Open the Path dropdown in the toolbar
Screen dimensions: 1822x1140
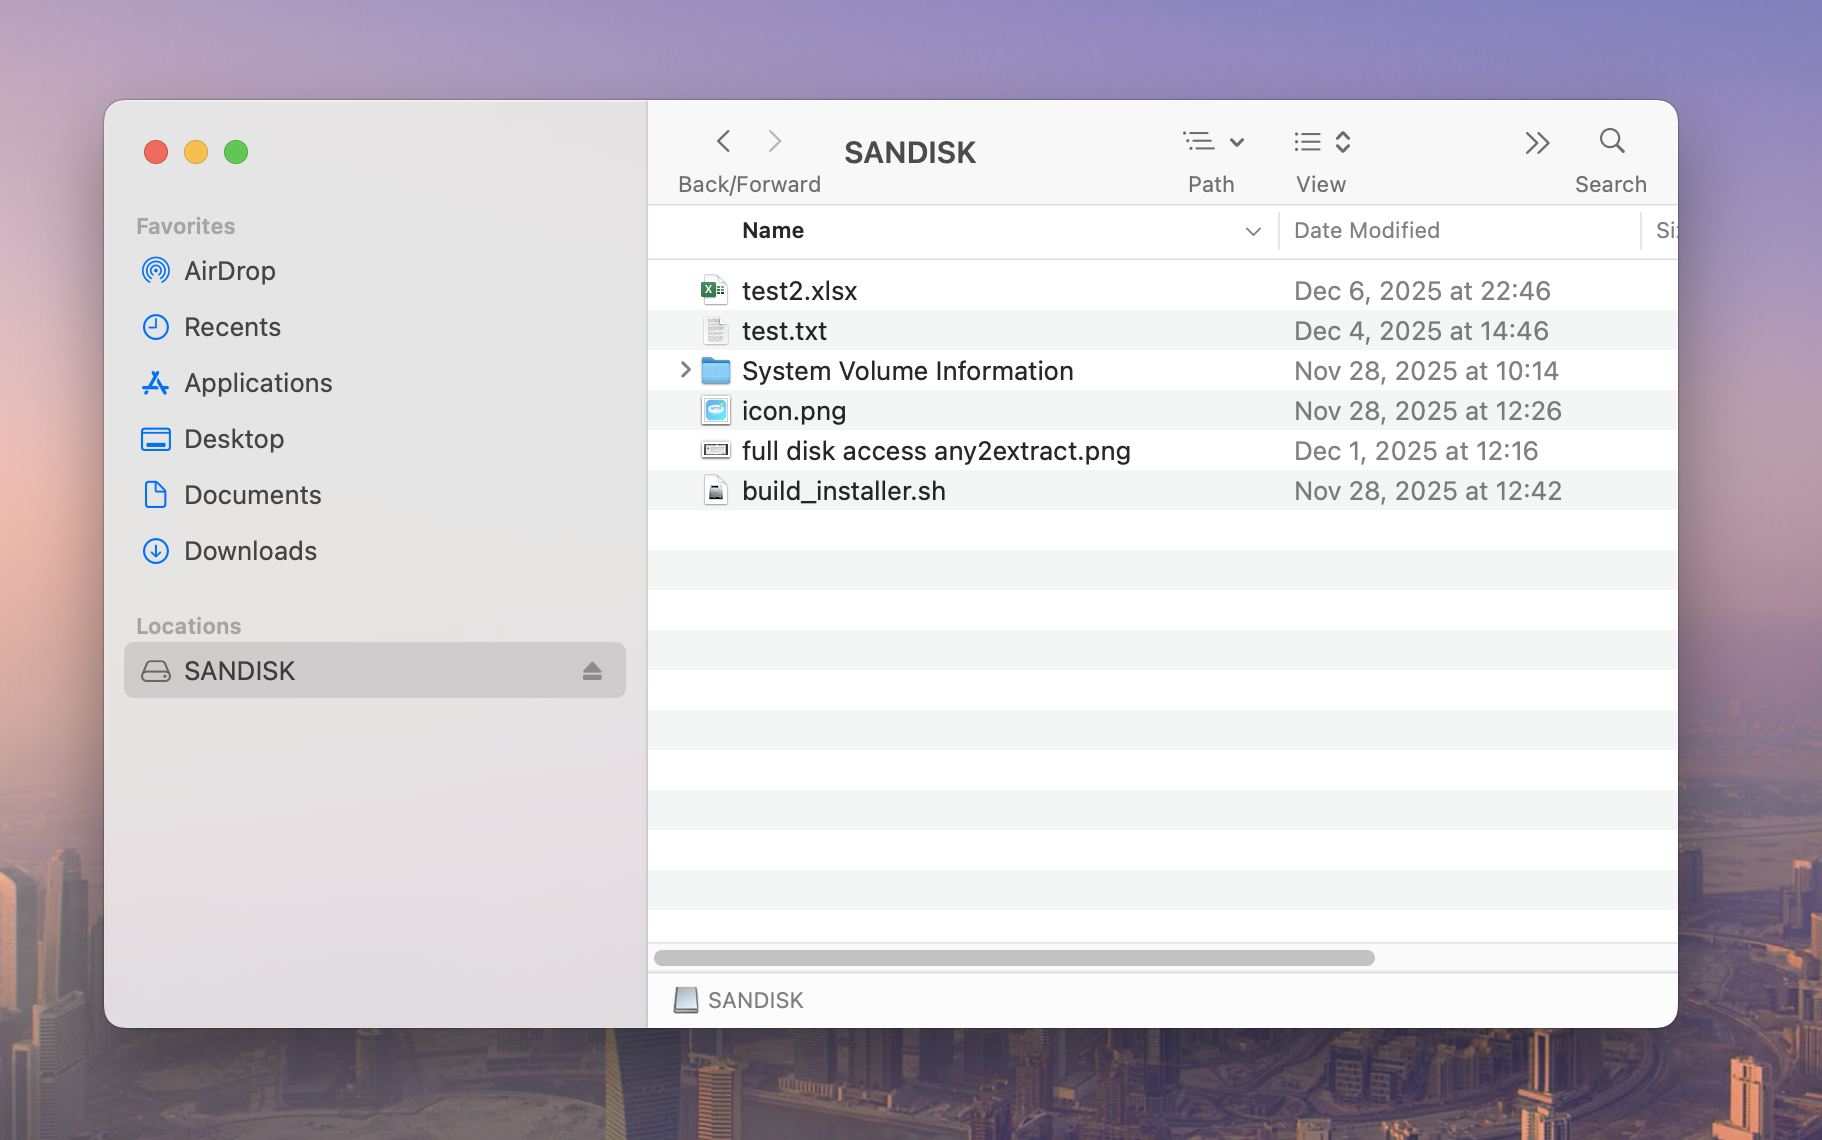(x=1214, y=142)
